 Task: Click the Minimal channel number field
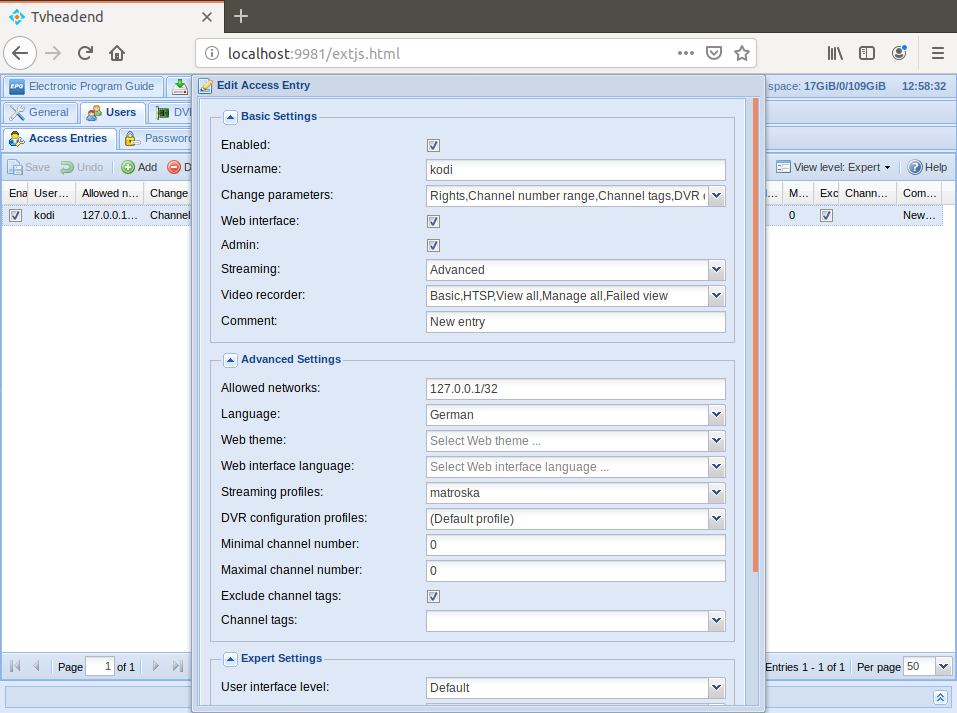576,545
